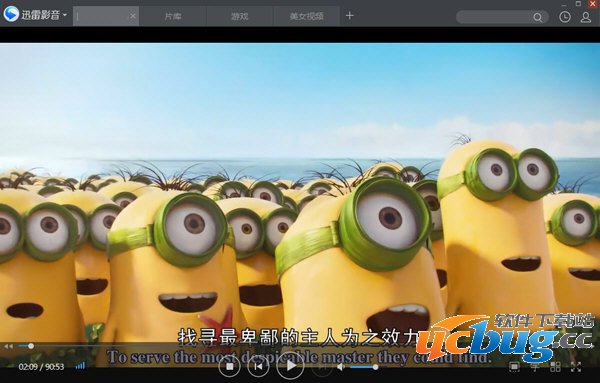The width and height of the screenshot is (600, 383).
Task: Open the grid playlist icon
Action: point(555,367)
